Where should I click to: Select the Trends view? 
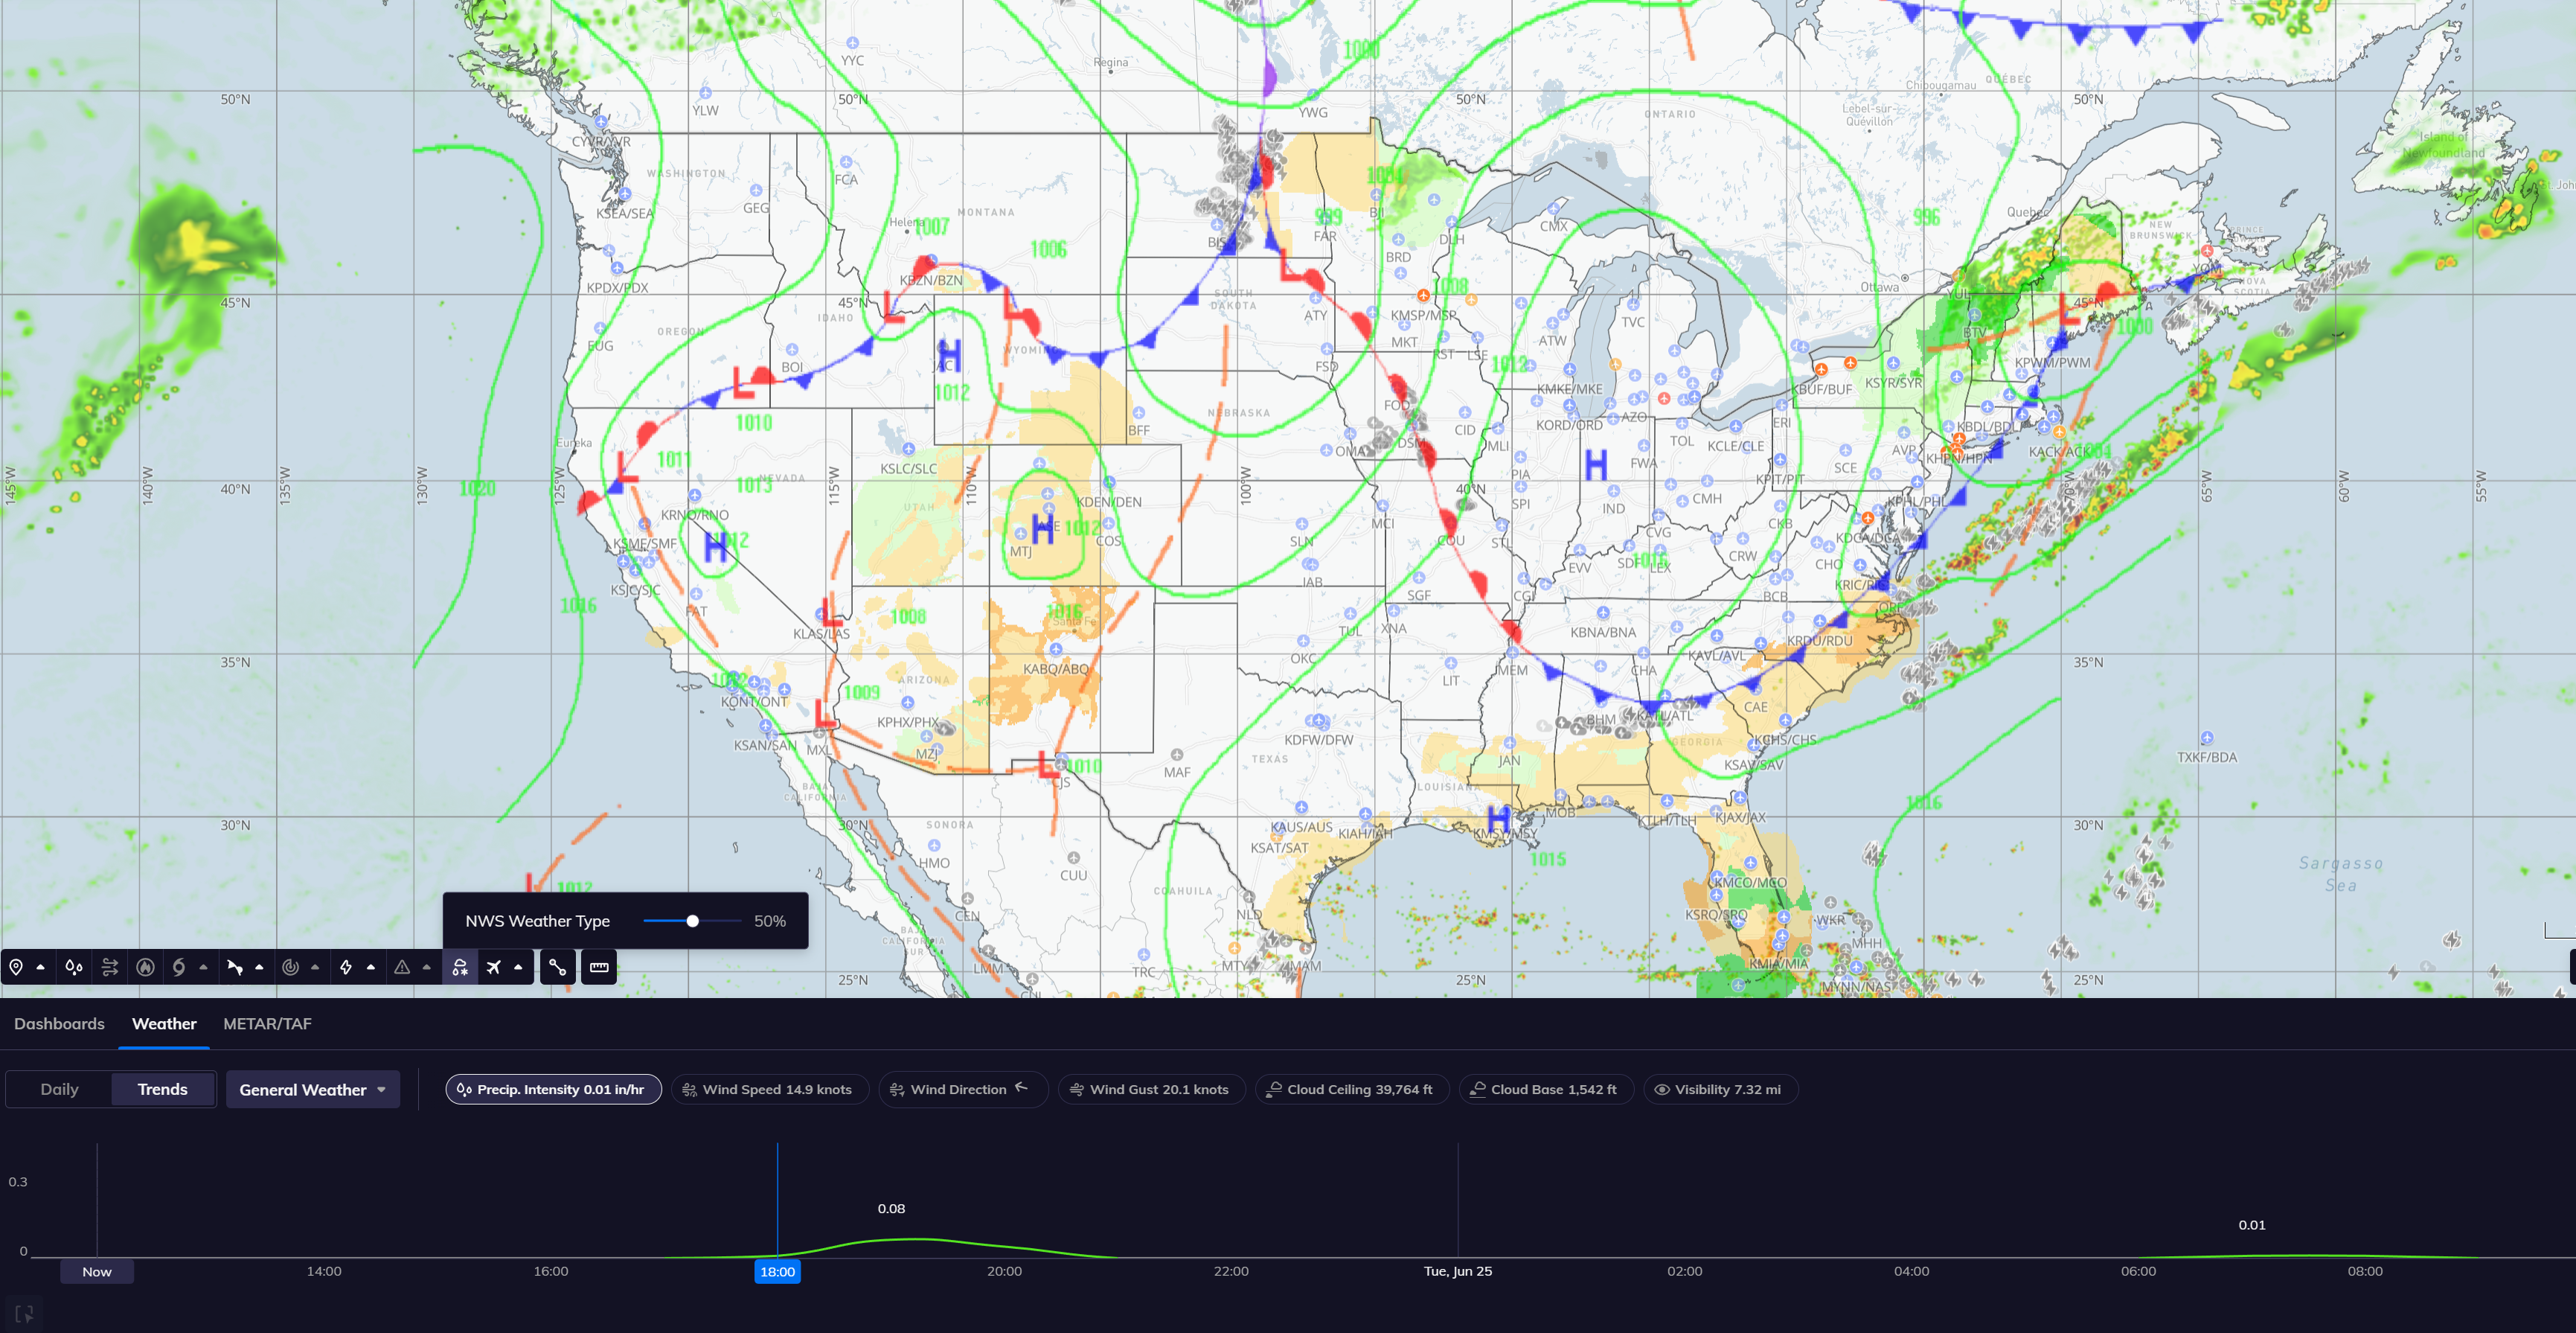(x=162, y=1089)
